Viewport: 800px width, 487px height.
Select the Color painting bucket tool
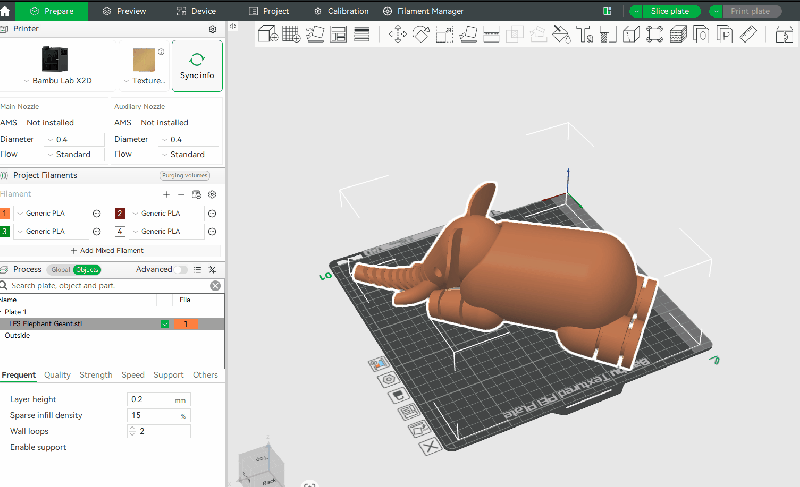click(x=561, y=35)
